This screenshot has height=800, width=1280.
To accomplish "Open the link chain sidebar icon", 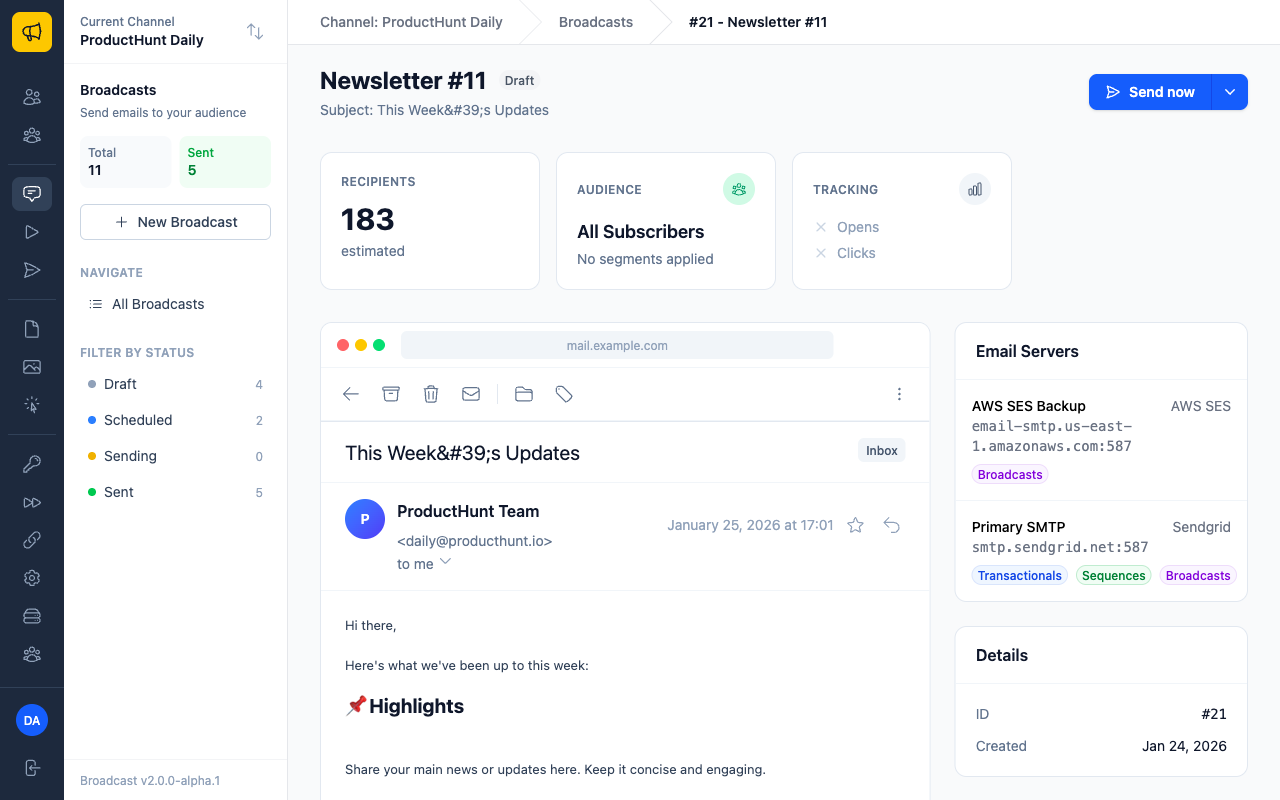I will [x=32, y=540].
